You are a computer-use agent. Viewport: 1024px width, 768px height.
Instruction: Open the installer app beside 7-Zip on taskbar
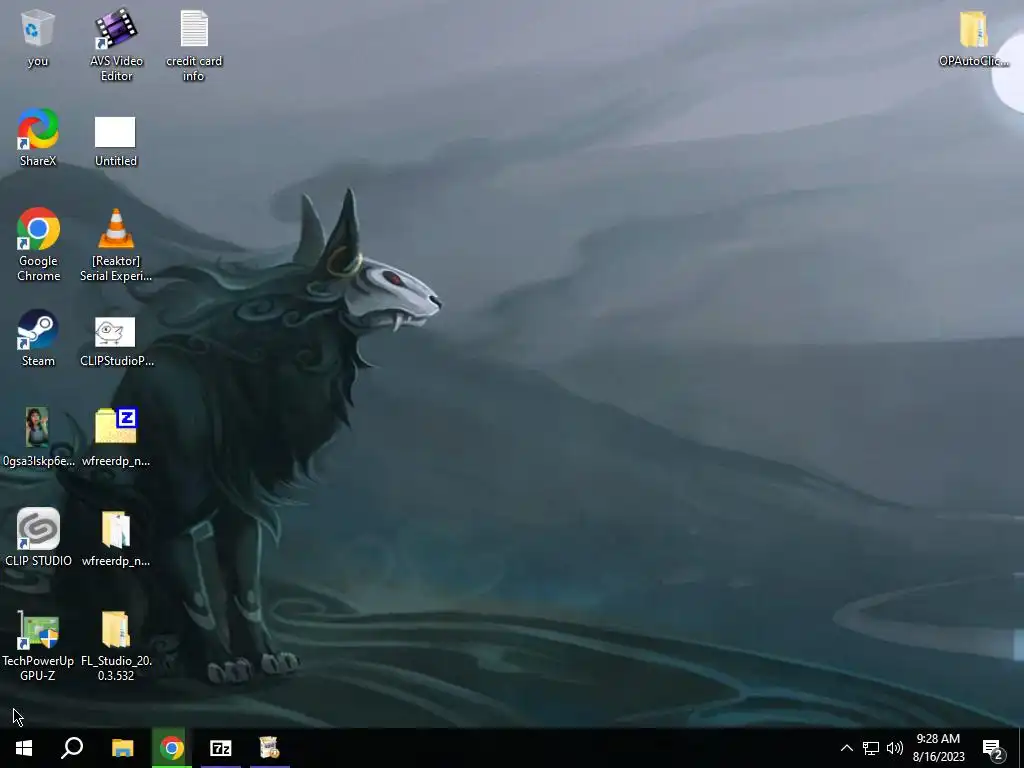click(x=270, y=748)
